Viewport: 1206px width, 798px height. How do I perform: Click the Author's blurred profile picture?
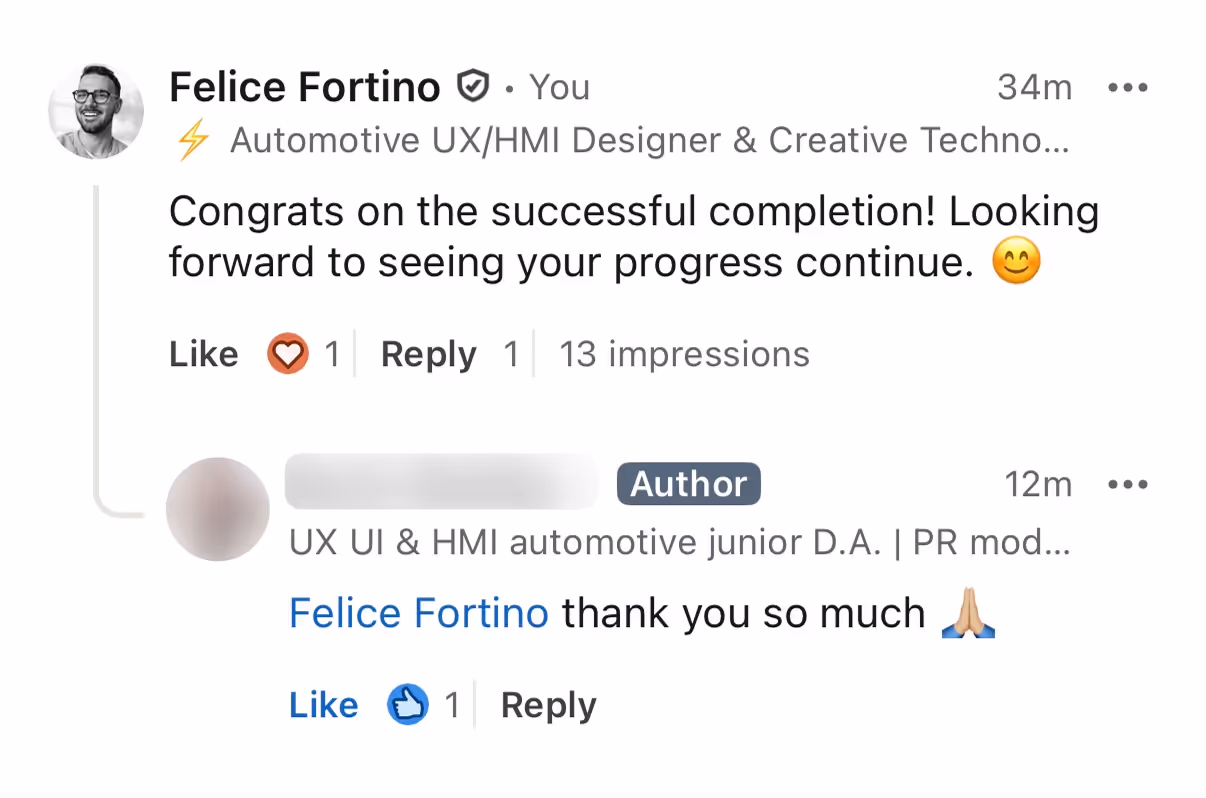point(217,509)
